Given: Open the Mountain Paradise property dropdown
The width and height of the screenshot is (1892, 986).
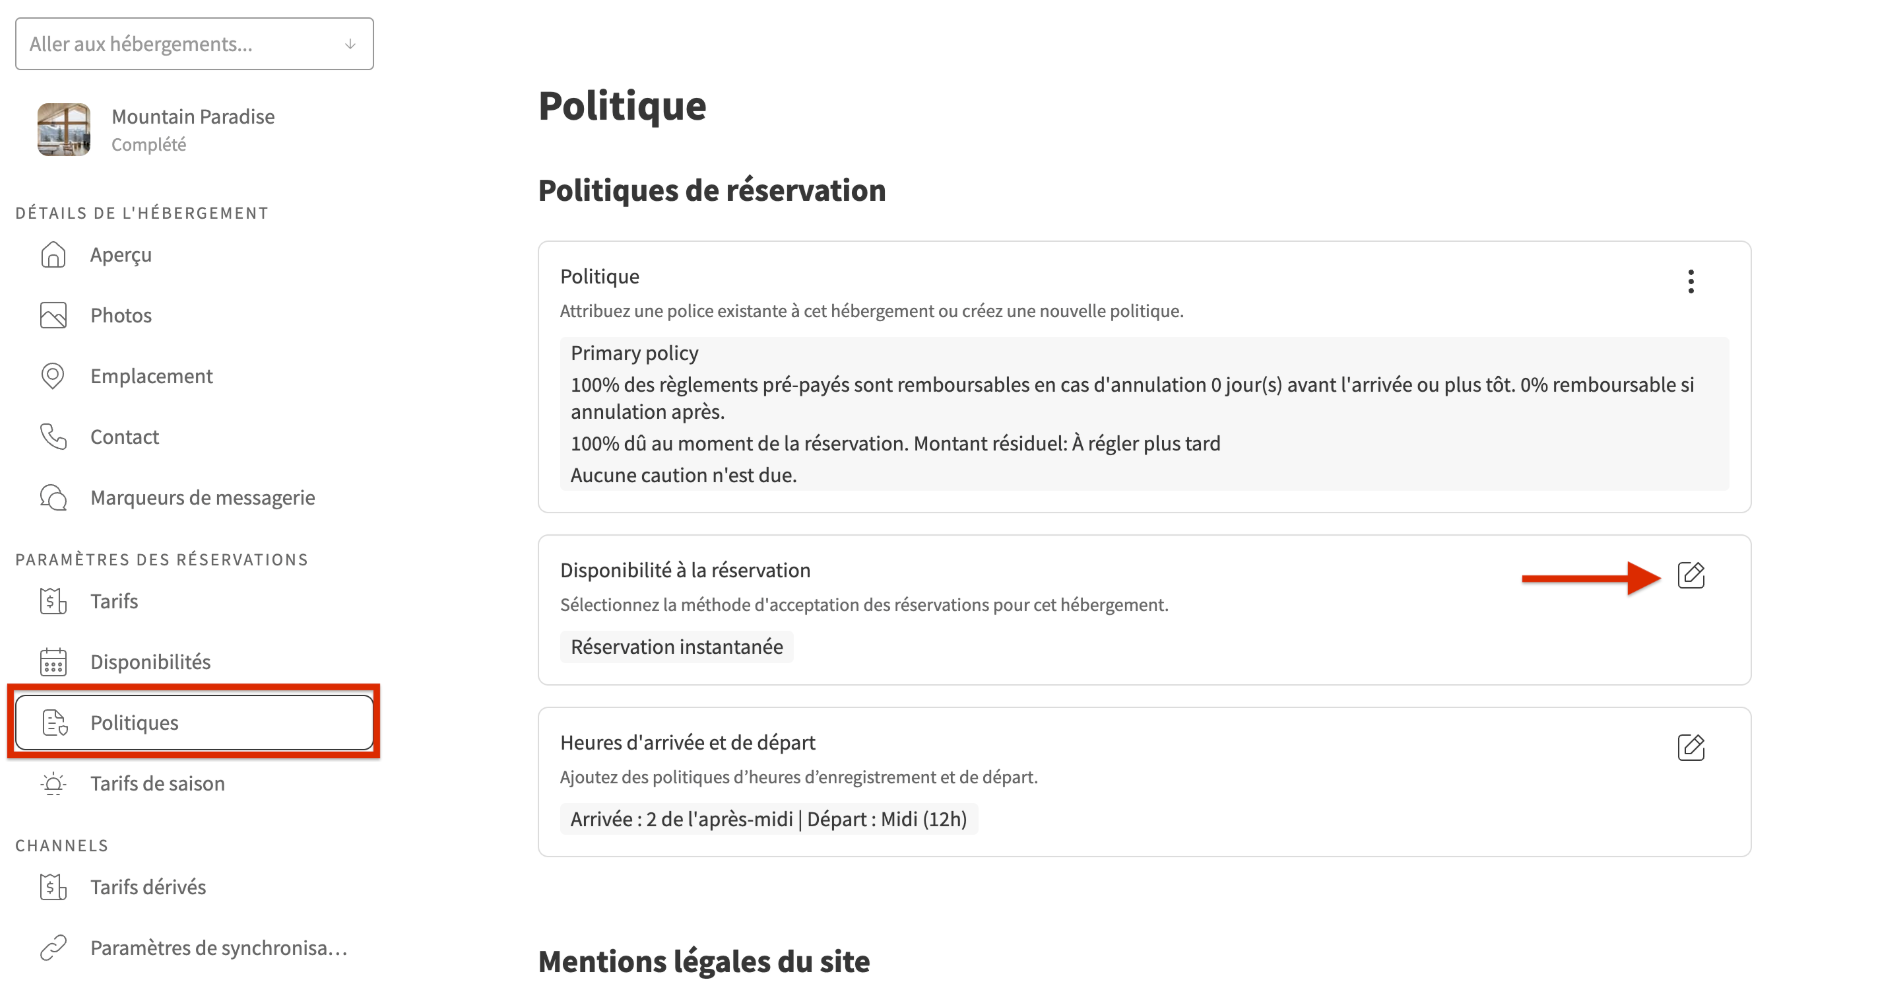Looking at the screenshot, I should 193,129.
